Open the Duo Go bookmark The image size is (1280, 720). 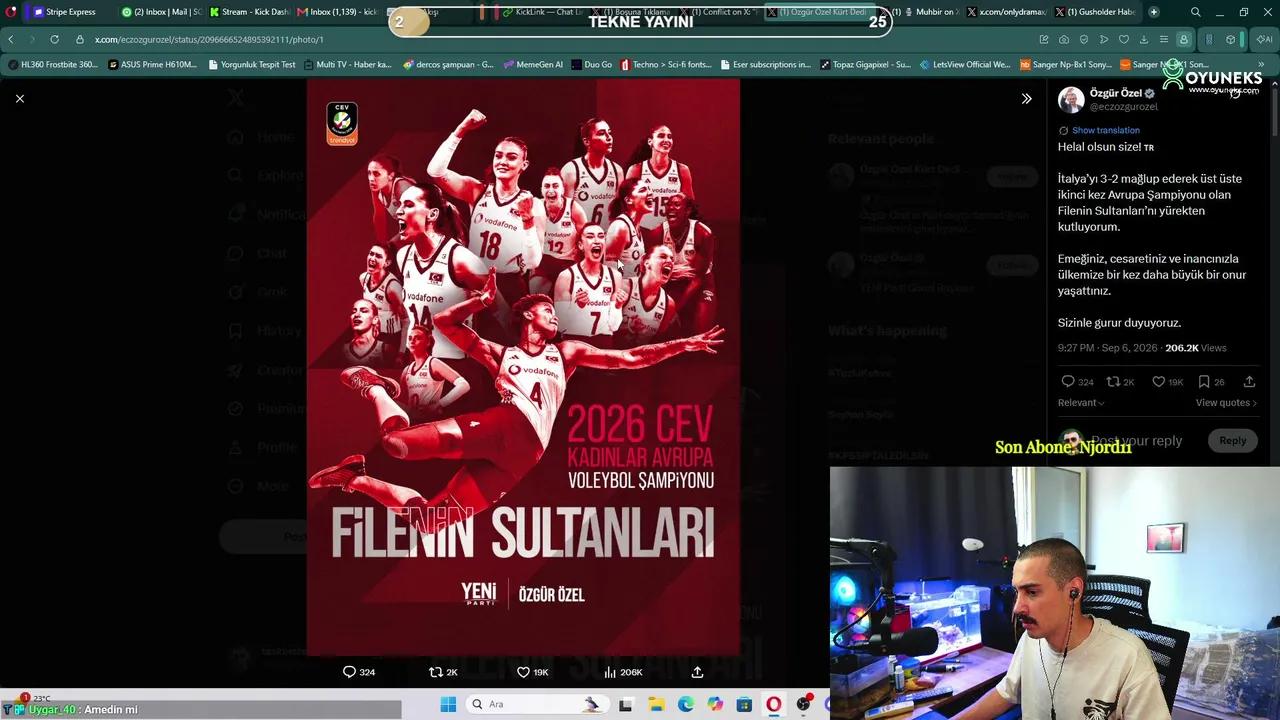(592, 64)
